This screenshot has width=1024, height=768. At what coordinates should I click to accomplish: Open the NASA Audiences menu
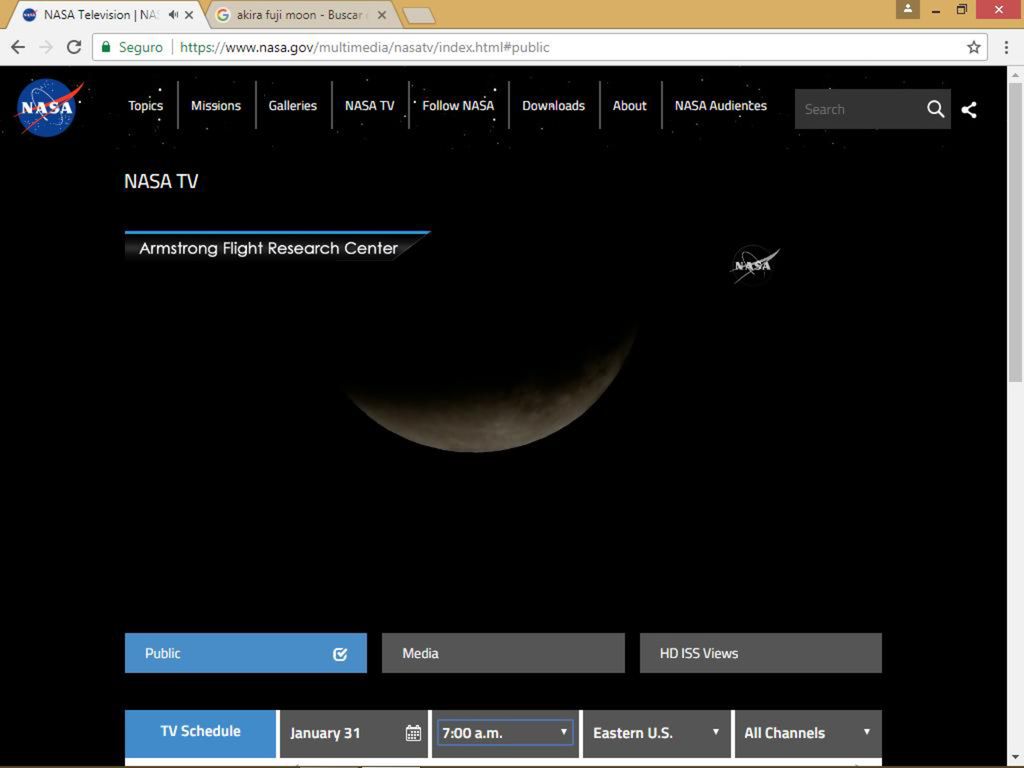coord(721,106)
